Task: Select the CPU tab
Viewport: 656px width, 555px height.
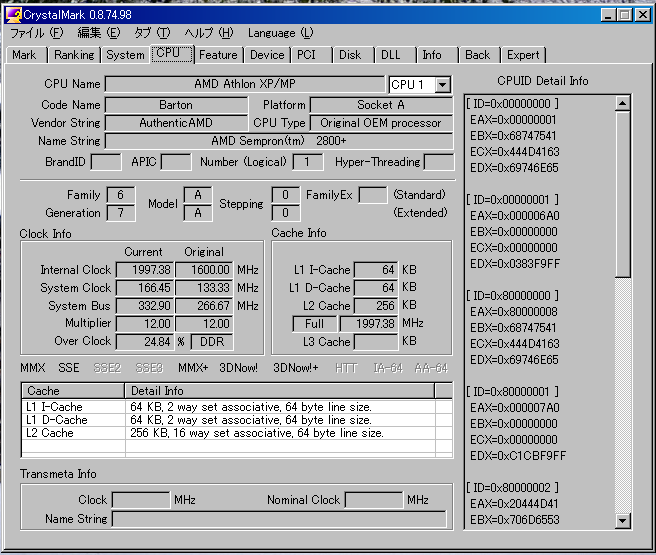Action: [172, 54]
